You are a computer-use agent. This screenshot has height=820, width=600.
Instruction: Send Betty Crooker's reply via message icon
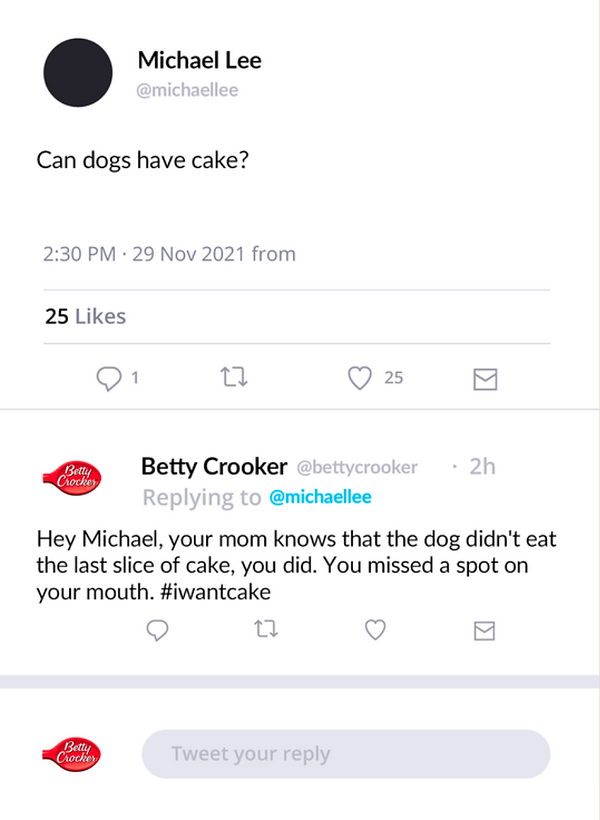485,630
